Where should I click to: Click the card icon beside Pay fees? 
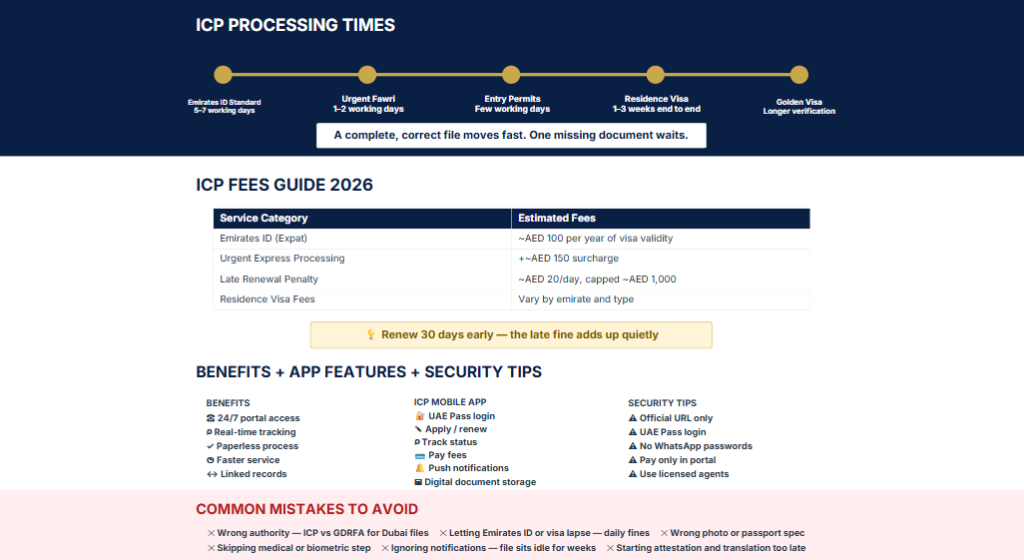(419, 456)
